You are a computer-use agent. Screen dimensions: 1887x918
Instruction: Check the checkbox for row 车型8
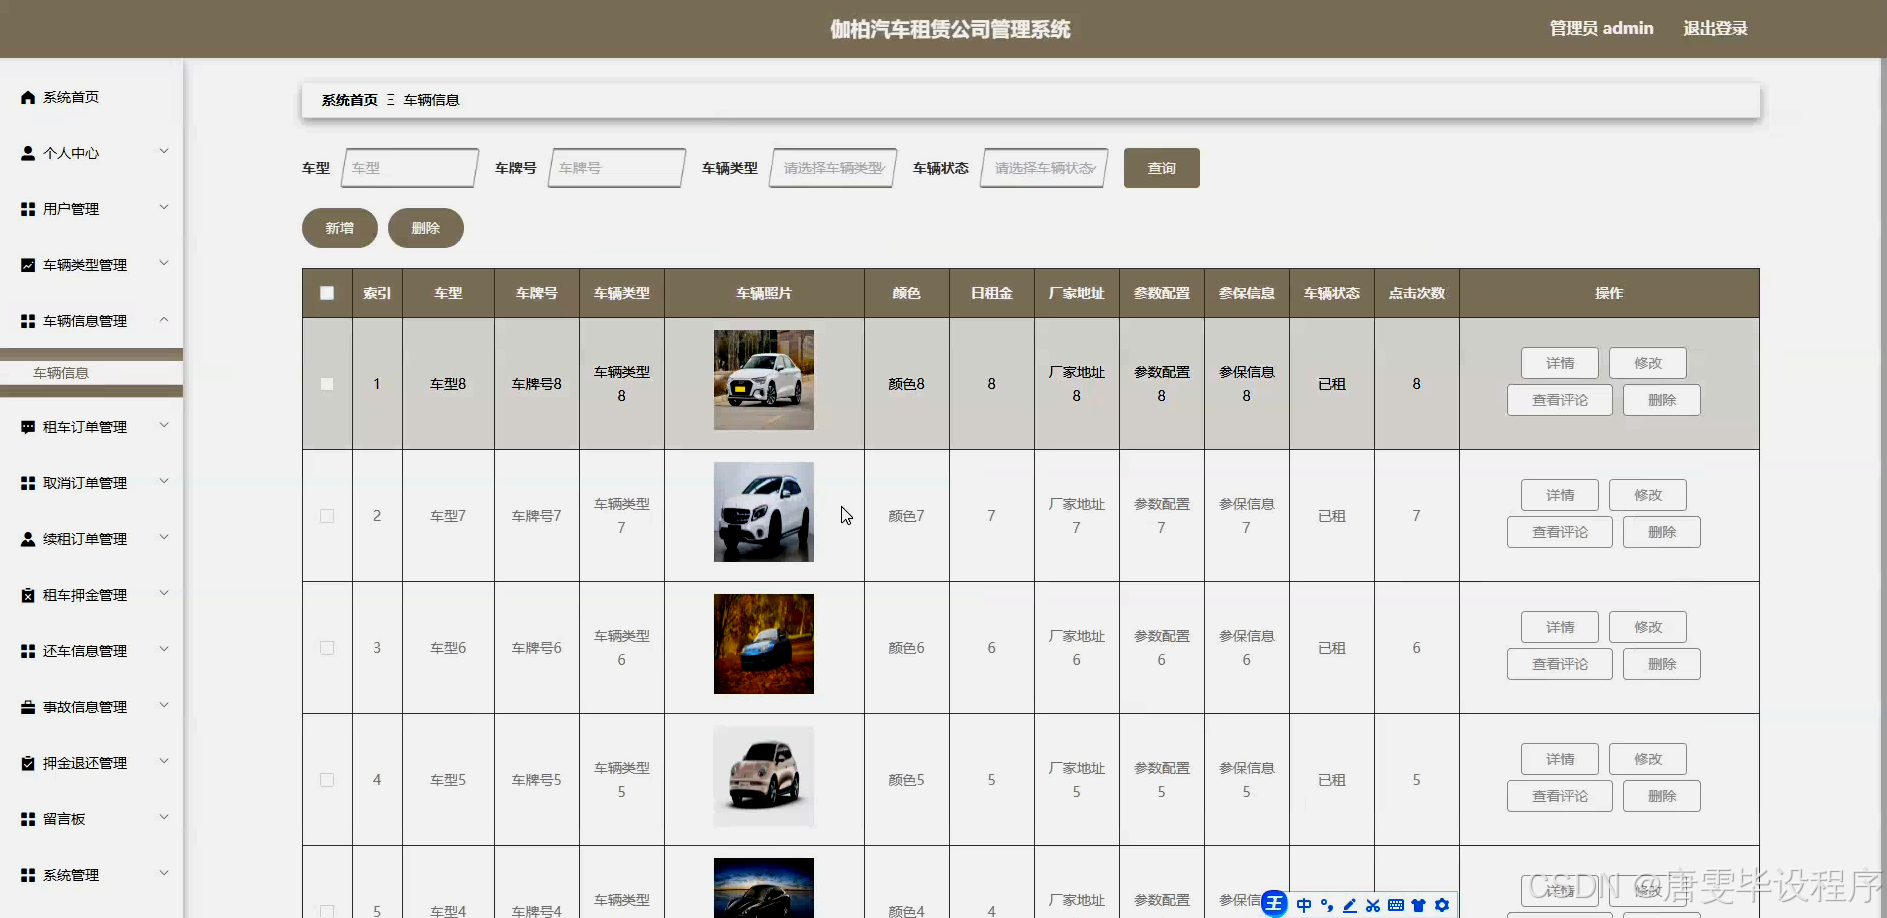pyautogui.click(x=327, y=384)
